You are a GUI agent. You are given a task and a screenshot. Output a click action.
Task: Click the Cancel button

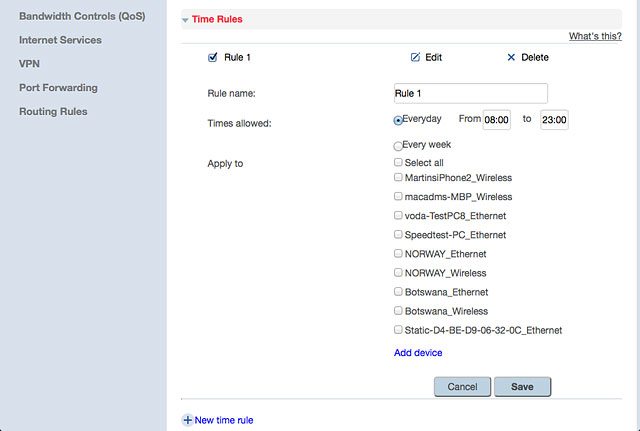click(x=462, y=387)
